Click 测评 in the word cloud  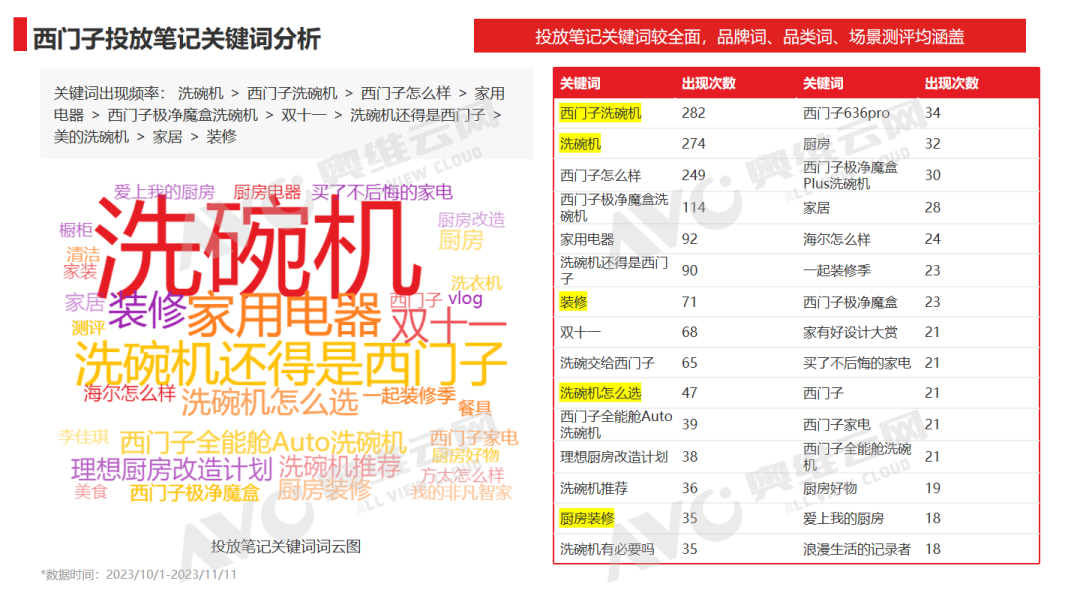coord(88,328)
